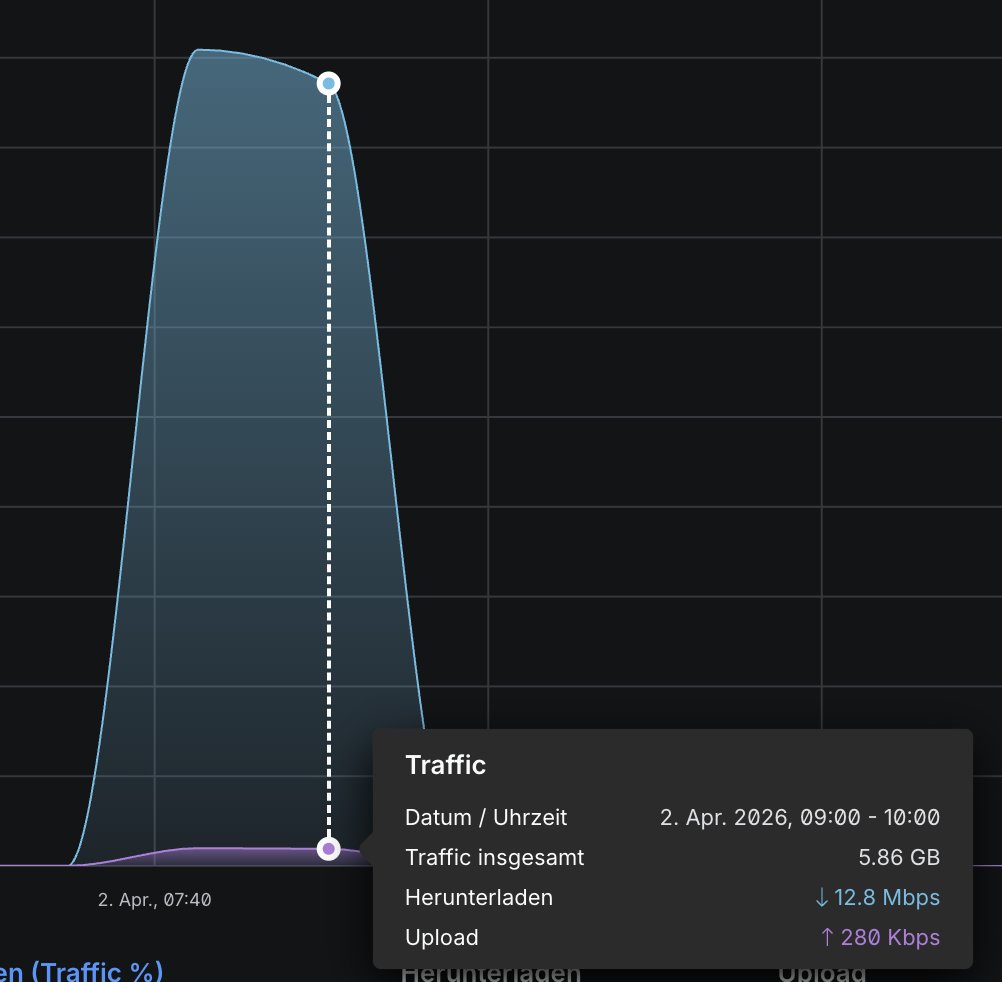Image resolution: width=1002 pixels, height=982 pixels.
Task: Click the 'Traffic' tooltip title
Action: [445, 765]
